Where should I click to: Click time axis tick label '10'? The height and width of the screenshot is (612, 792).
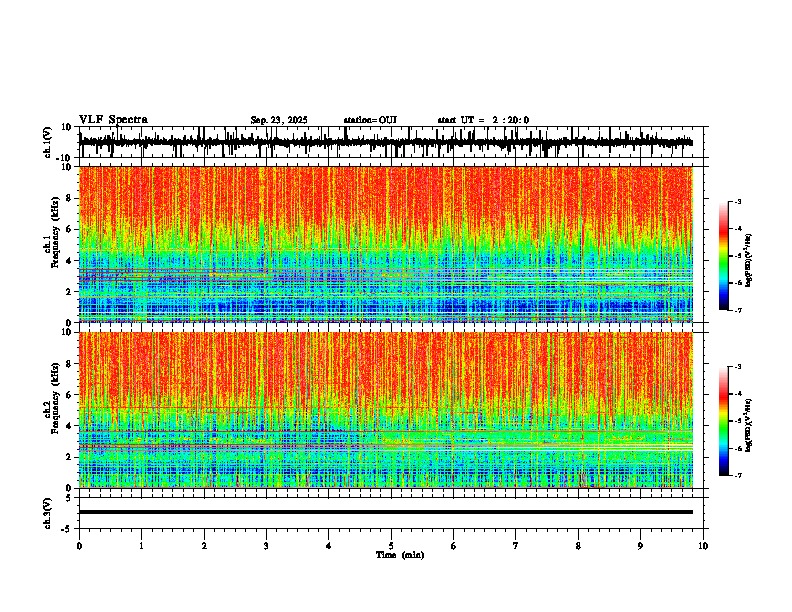coord(703,546)
